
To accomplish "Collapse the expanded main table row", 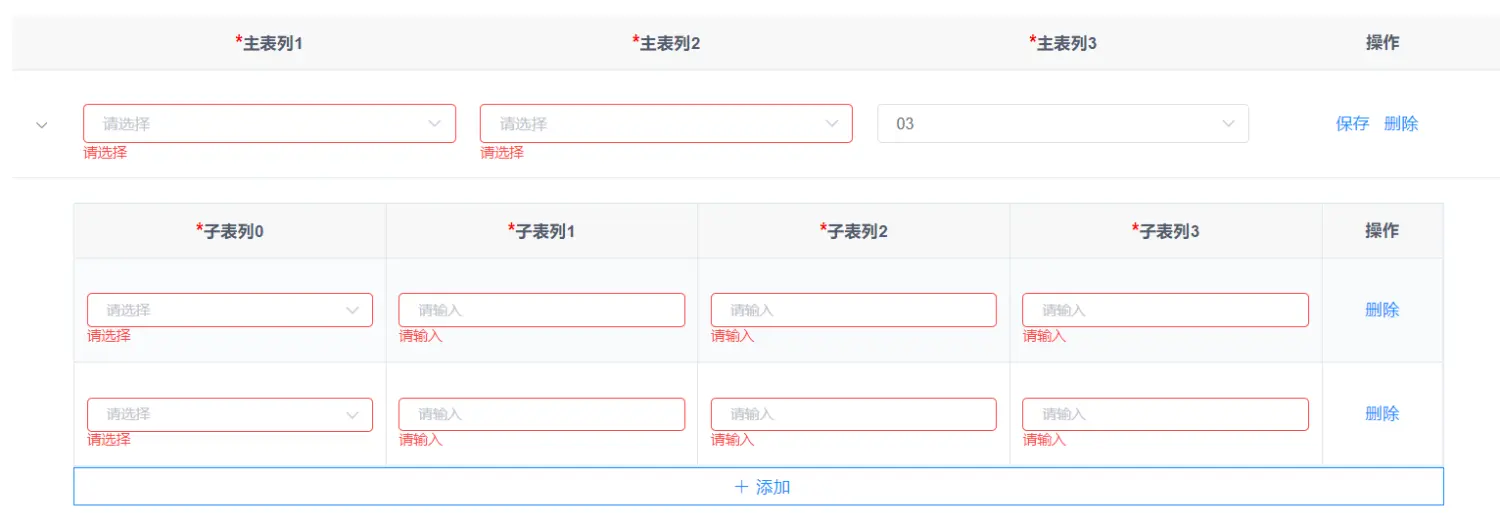I will (42, 125).
